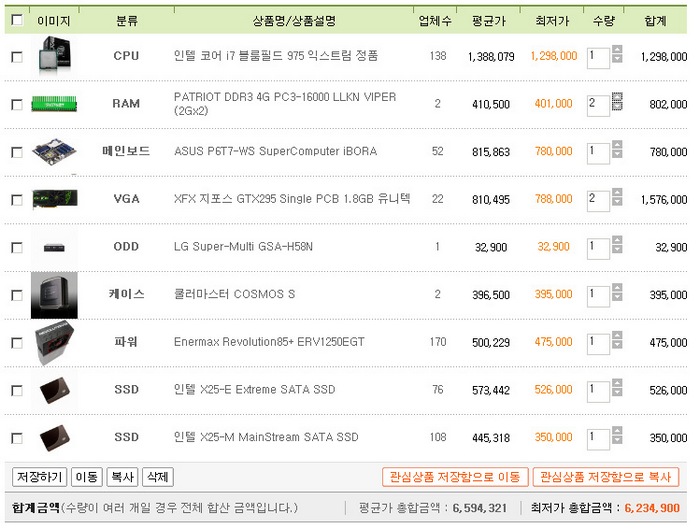Decrease quantity for the COSMOS S case
The image size is (700, 529).
click(x=617, y=297)
